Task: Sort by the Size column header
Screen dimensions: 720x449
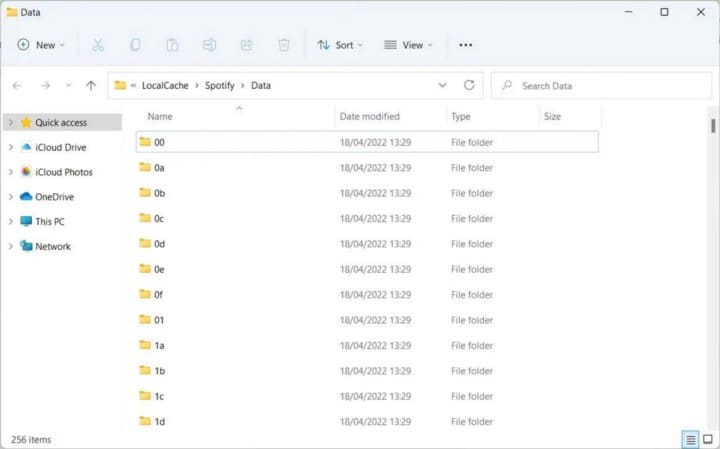Action: tap(570, 117)
